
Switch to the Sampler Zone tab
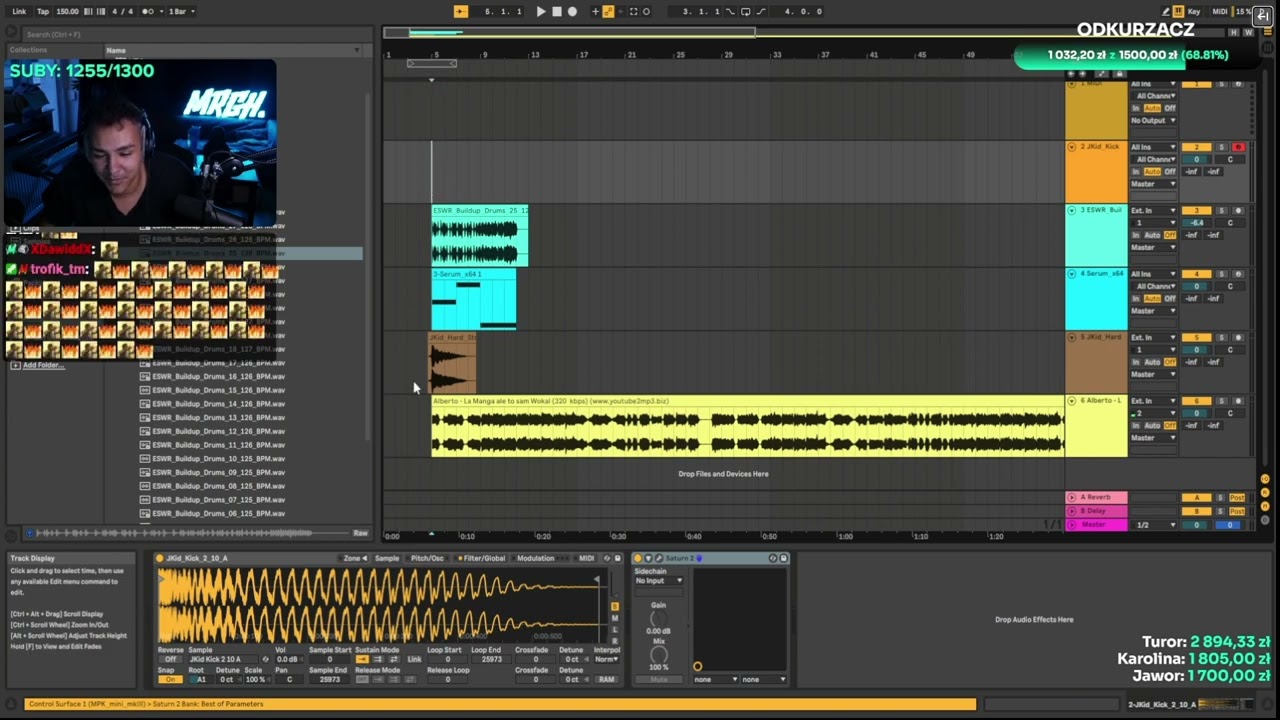click(x=355, y=558)
